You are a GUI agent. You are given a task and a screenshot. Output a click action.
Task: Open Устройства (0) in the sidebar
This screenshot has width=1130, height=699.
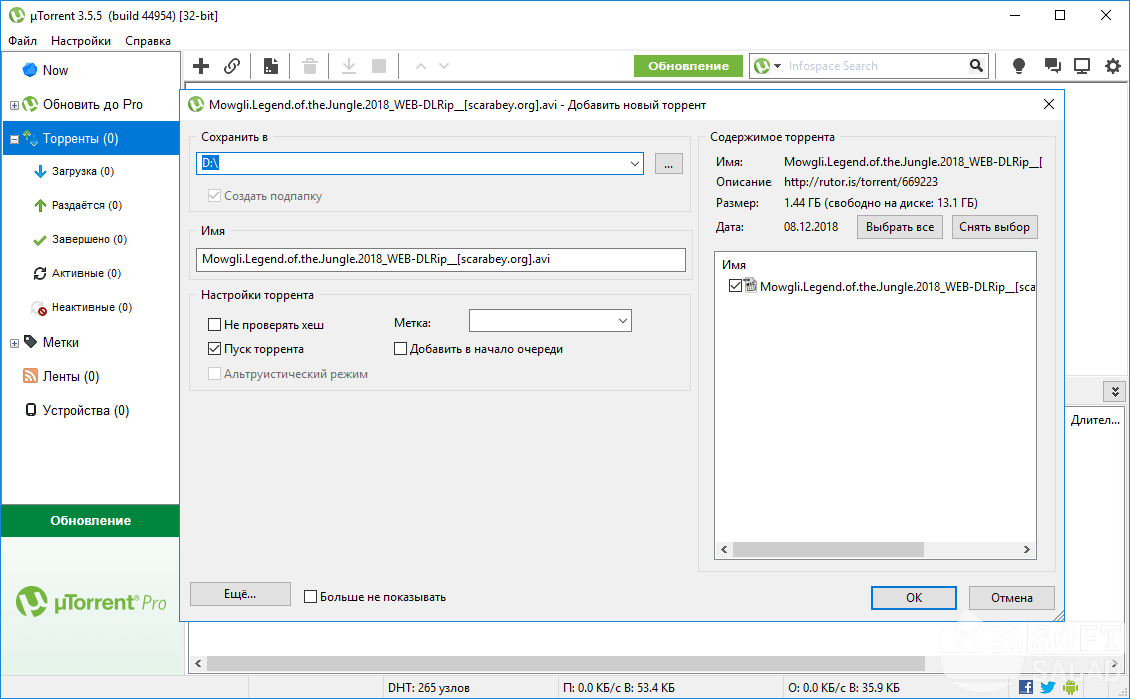coord(86,410)
